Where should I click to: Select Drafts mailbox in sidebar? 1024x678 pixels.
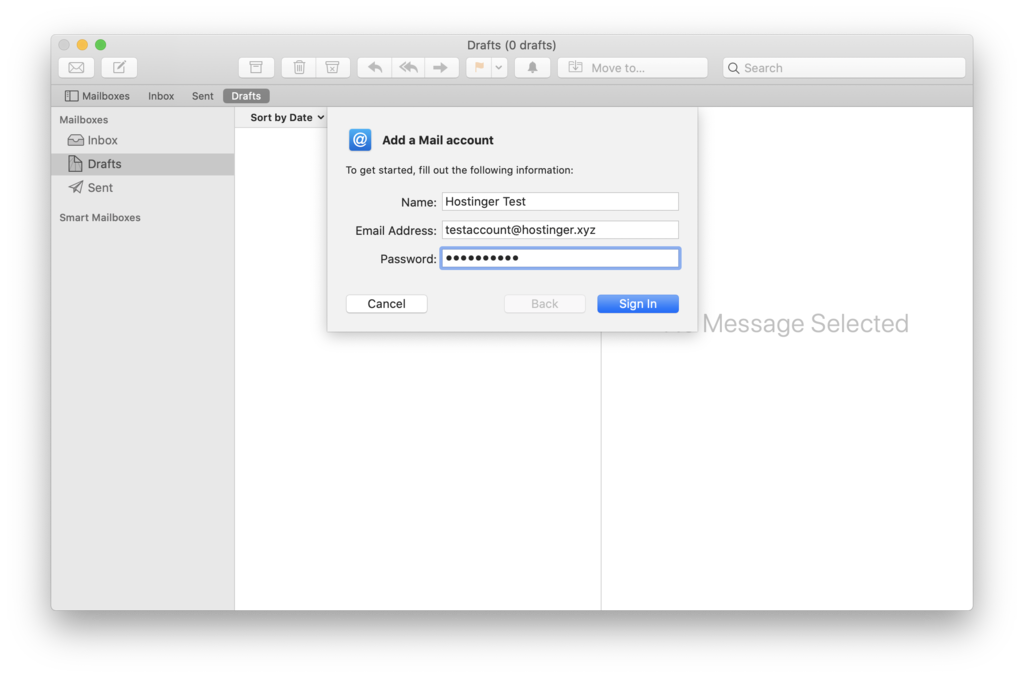coord(142,164)
